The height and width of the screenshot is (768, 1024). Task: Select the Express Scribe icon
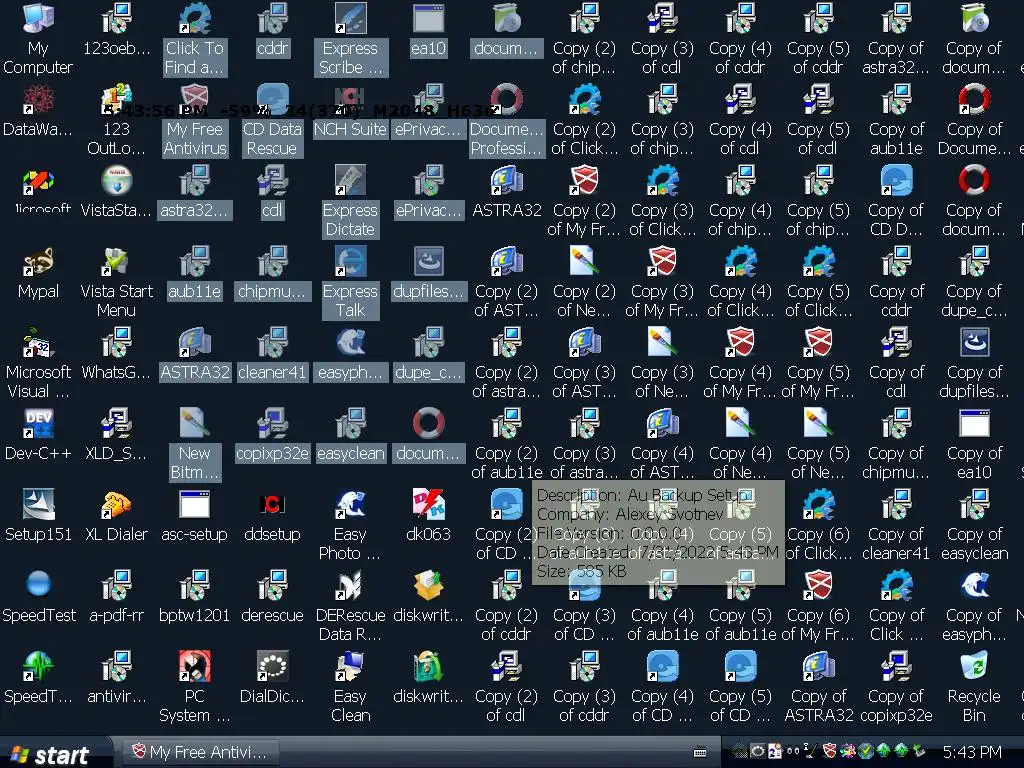(x=350, y=18)
